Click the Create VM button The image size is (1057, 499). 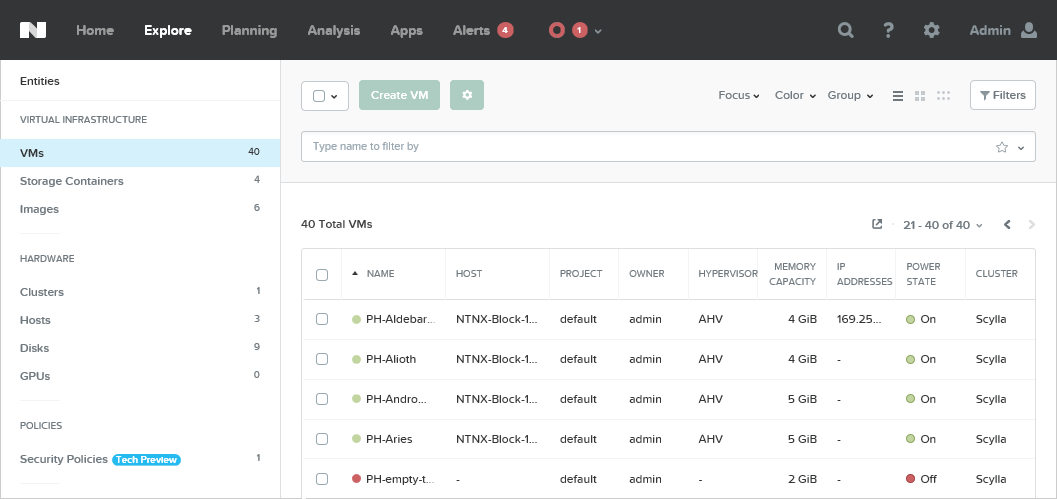(399, 95)
